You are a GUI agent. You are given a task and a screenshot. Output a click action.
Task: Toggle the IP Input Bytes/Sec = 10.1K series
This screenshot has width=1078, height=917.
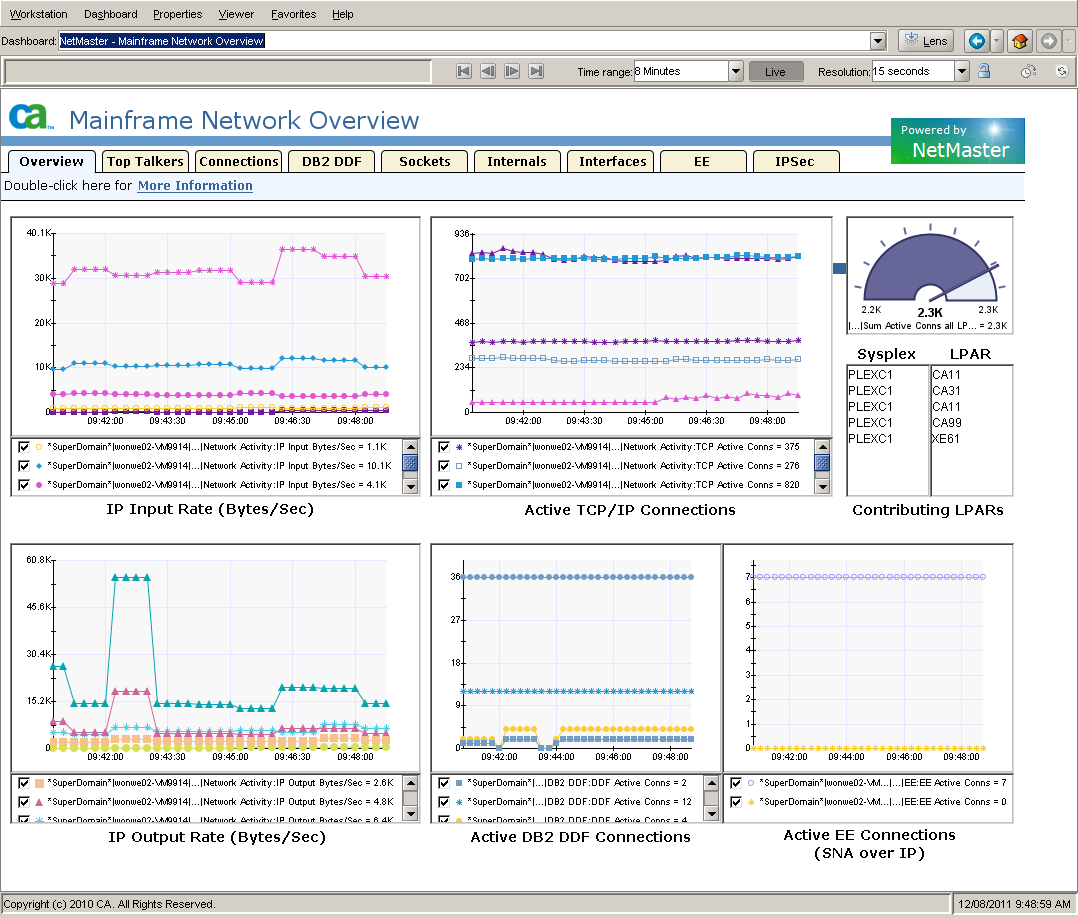(24, 466)
